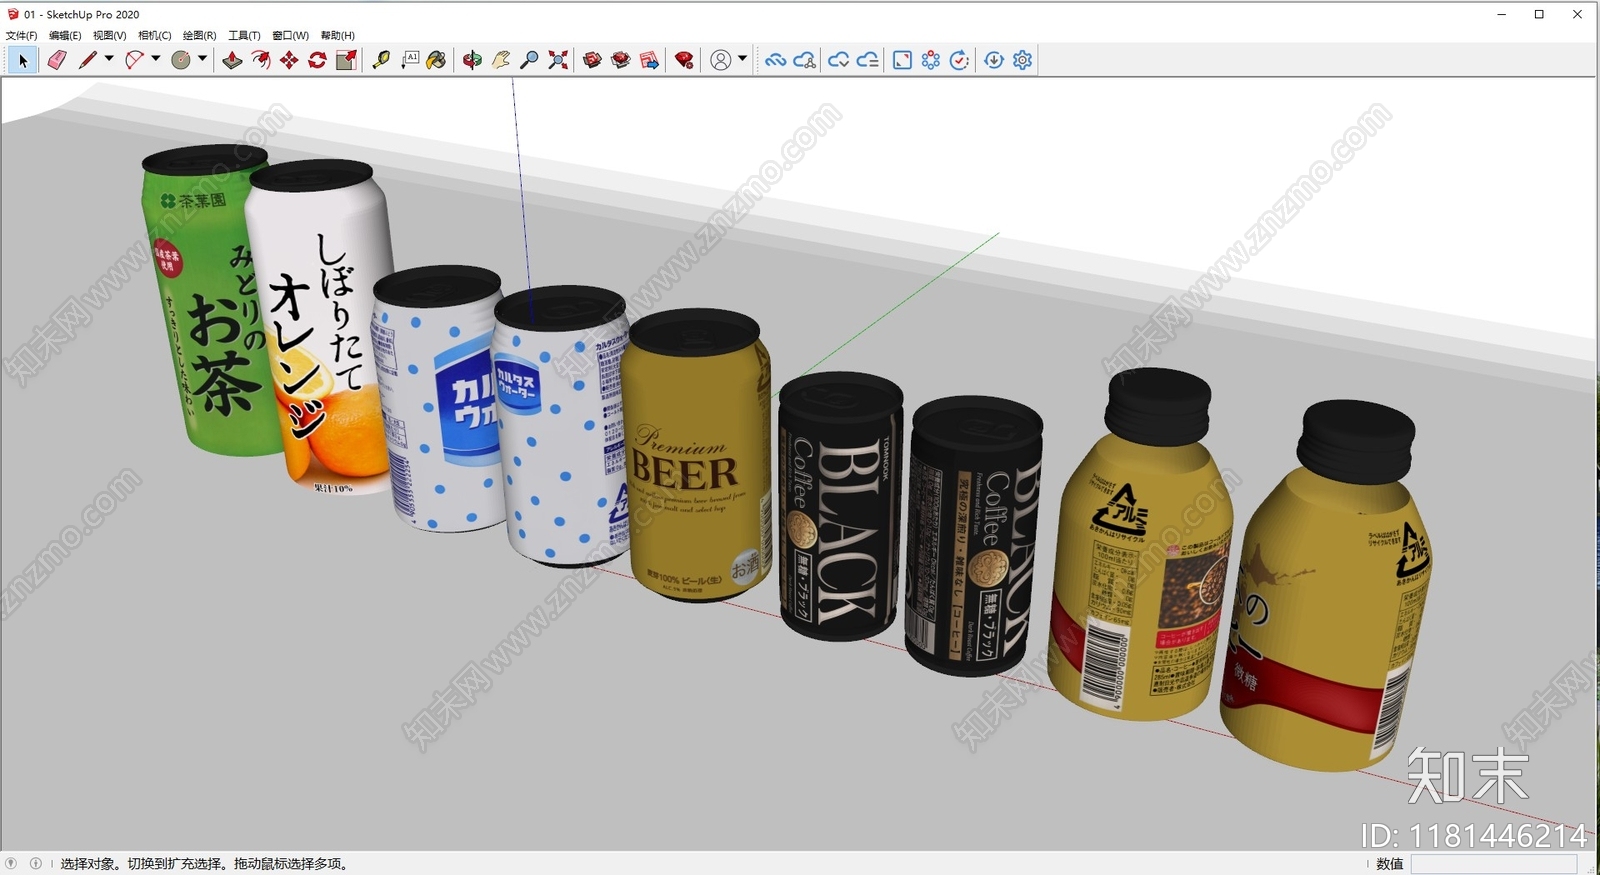Open the 文件(F) menu

click(21, 35)
